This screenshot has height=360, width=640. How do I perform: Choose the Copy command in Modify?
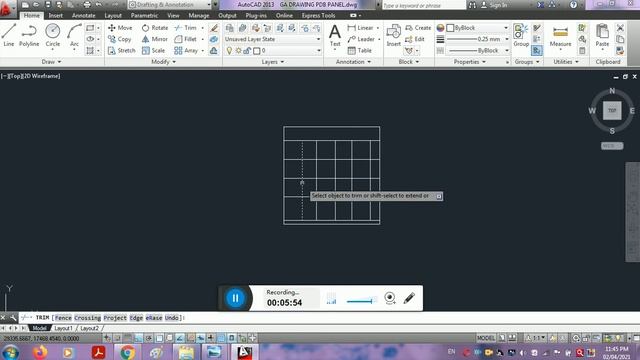tap(120, 39)
